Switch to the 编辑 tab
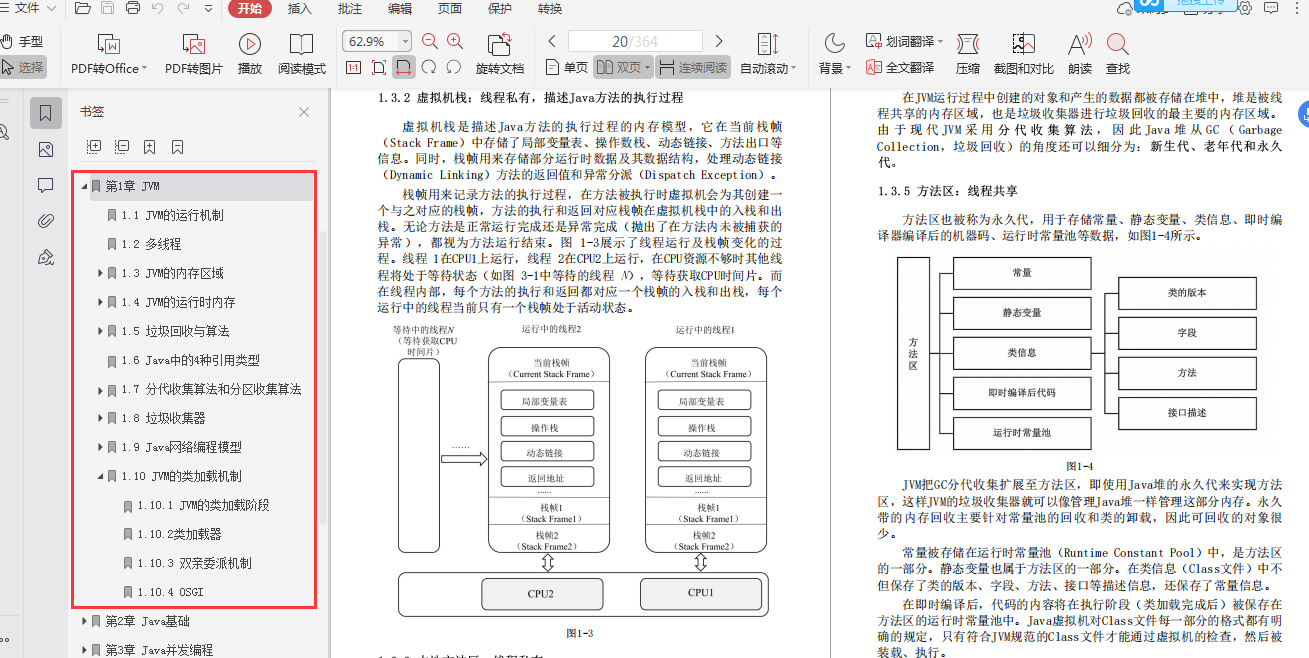 400,9
